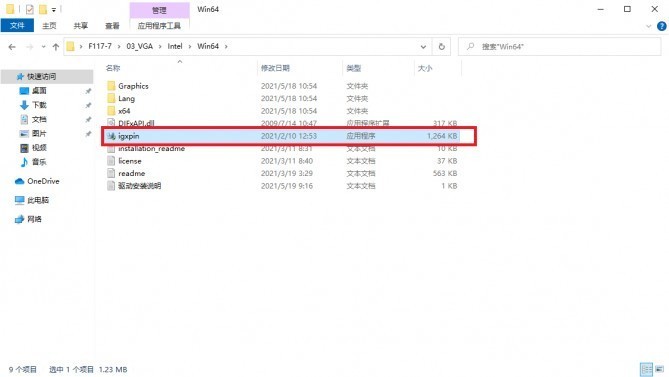Click the properties checkmark quick-access icon
This screenshot has height=377, width=669.
click(29, 9)
